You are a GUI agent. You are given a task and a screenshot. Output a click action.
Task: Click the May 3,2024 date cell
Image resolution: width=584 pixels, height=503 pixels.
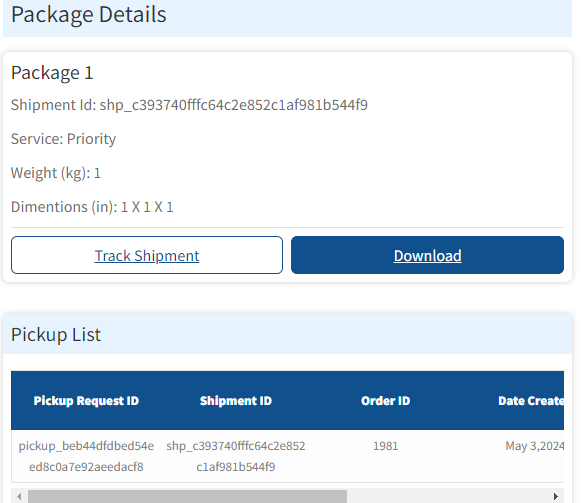535,446
